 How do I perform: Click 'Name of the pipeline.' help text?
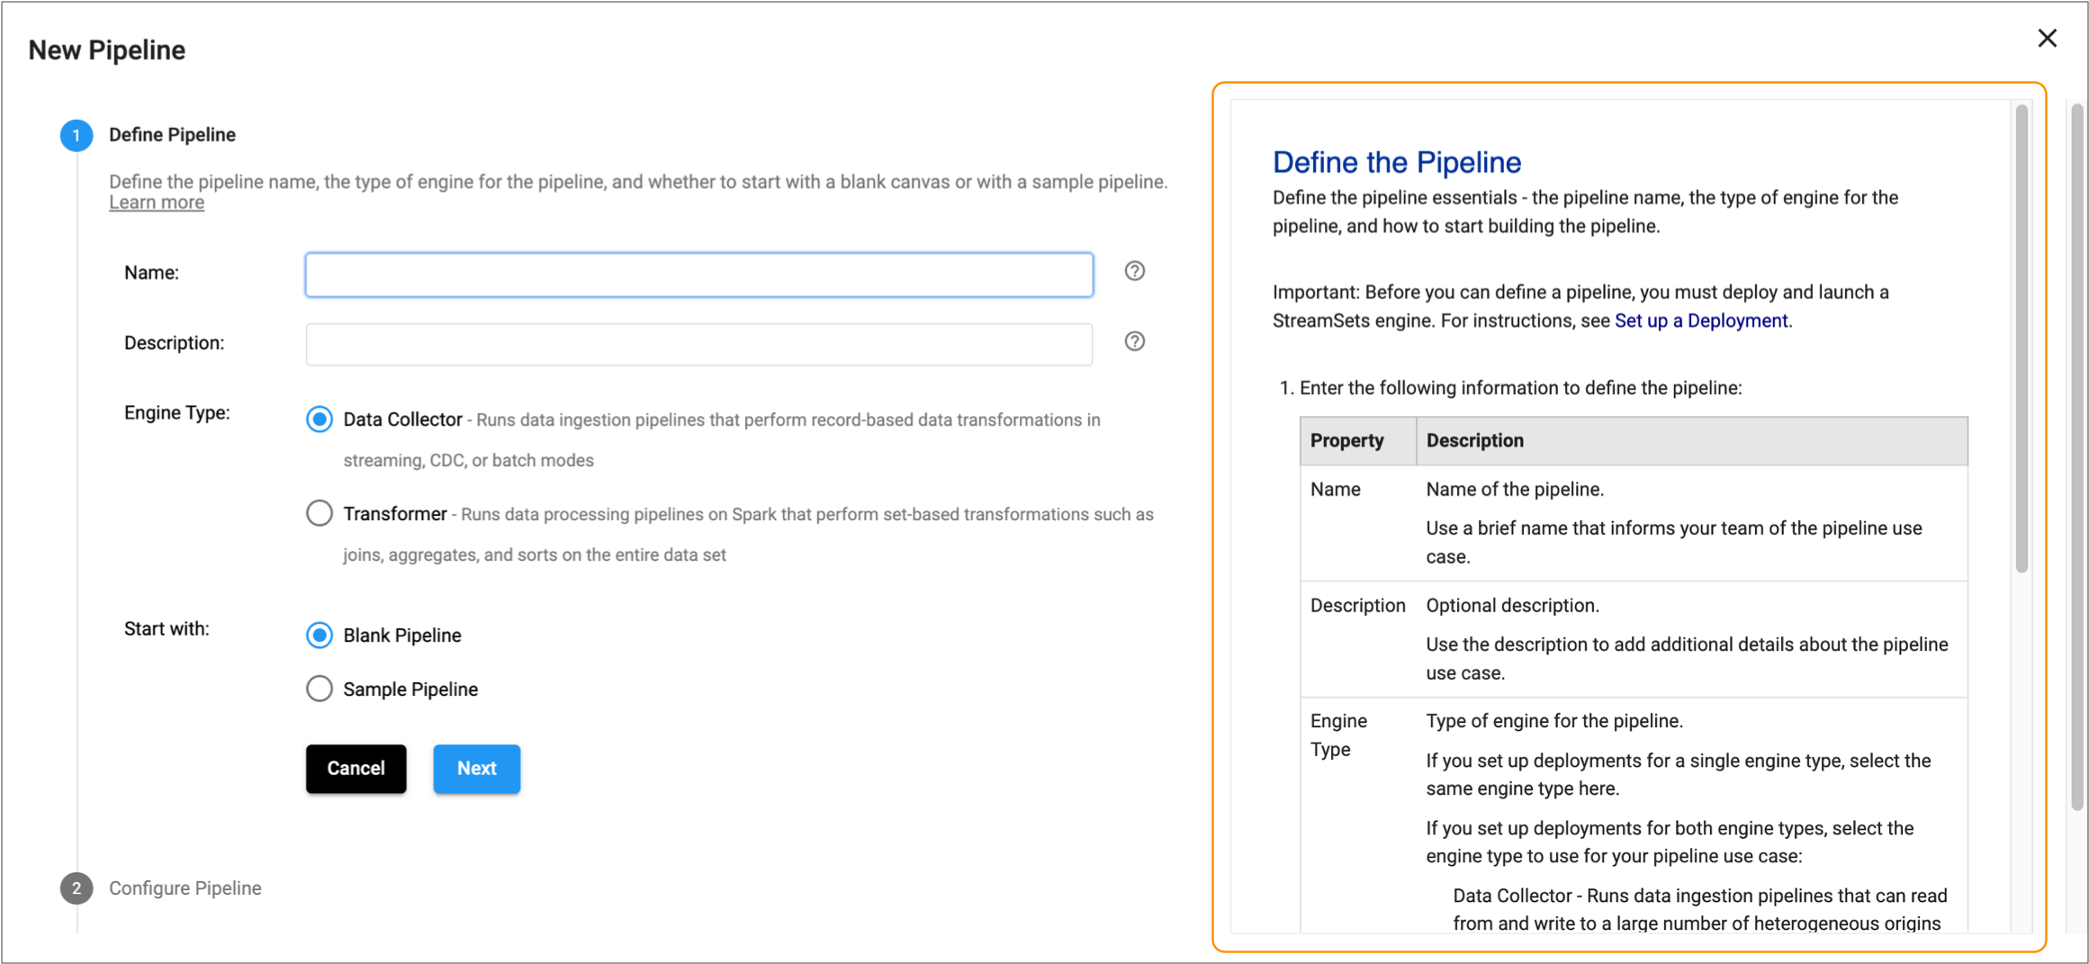pos(1515,489)
